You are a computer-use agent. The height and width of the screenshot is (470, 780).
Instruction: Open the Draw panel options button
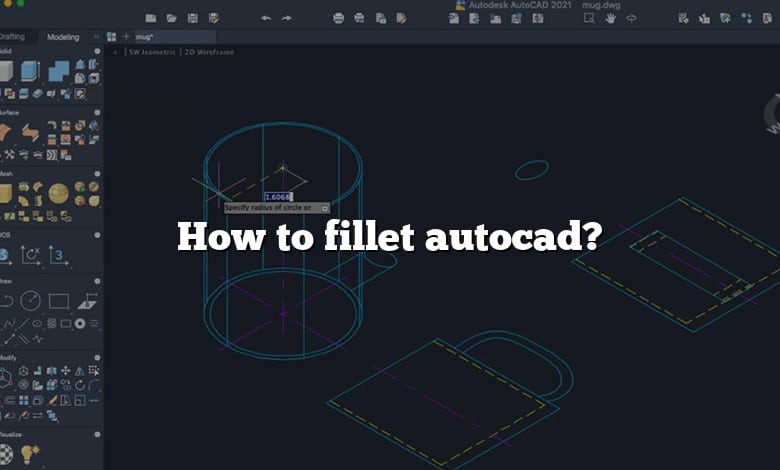(x=97, y=281)
